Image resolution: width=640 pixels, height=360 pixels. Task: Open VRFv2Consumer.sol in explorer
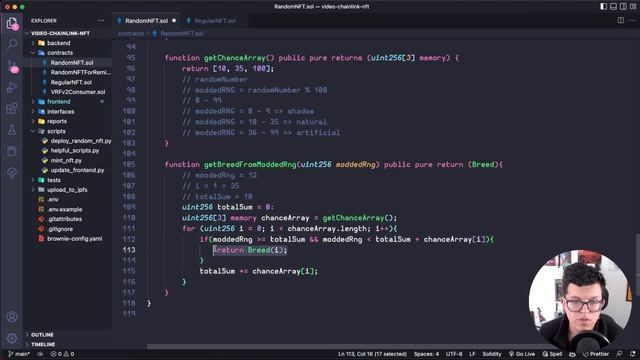click(x=78, y=92)
